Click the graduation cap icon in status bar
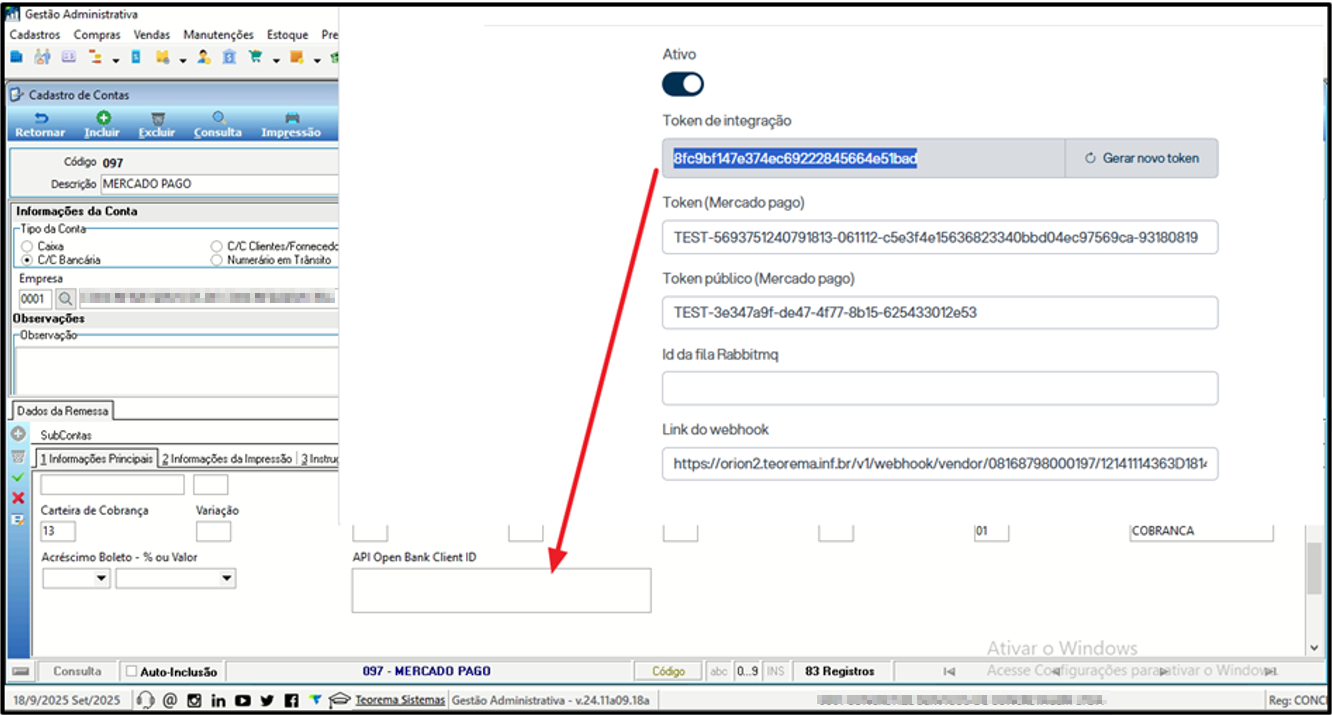This screenshot has height=715, width=1332. (x=341, y=700)
